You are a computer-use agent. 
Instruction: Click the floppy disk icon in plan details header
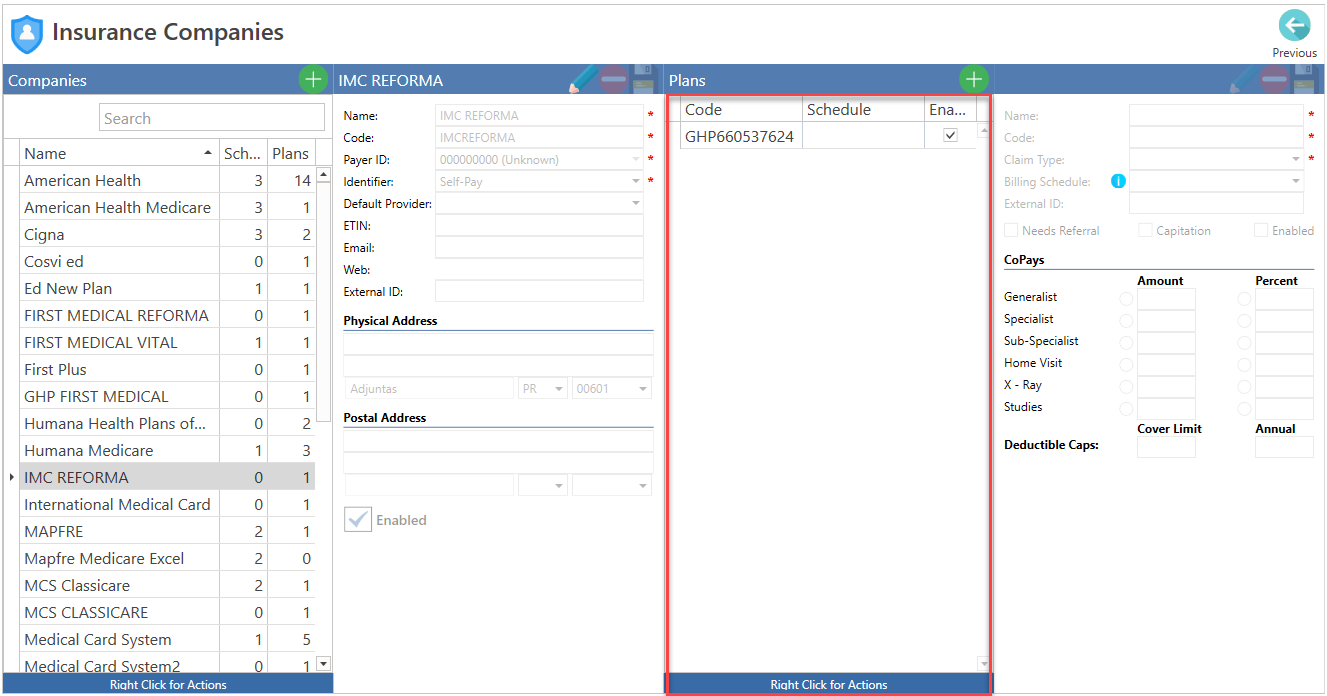(1304, 79)
